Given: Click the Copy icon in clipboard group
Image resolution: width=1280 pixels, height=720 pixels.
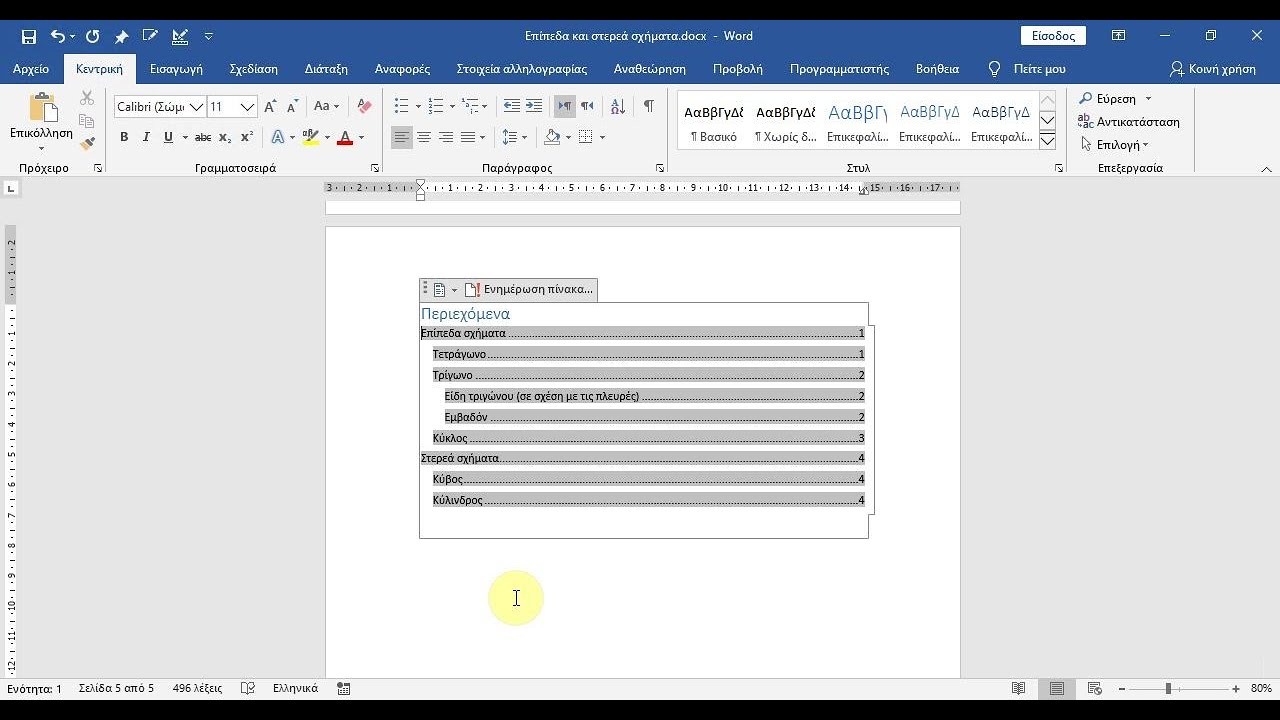Looking at the screenshot, I should (x=87, y=121).
